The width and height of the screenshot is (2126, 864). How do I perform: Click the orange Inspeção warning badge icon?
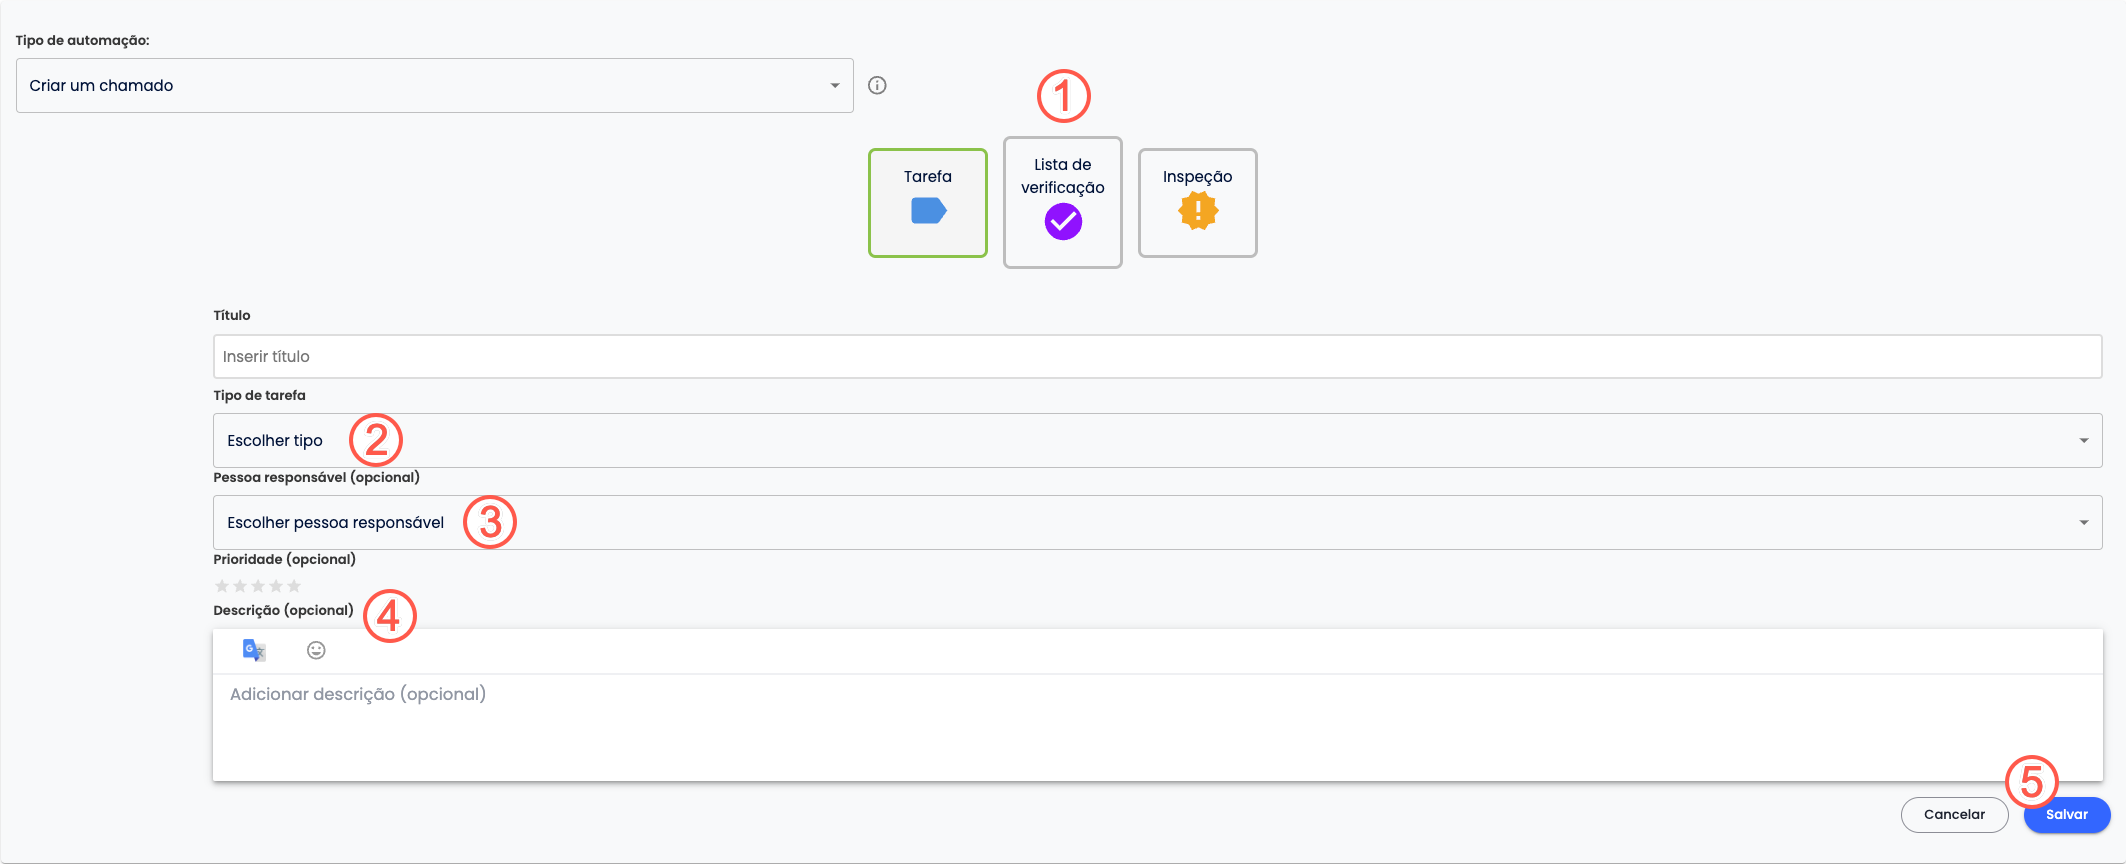pos(1198,211)
